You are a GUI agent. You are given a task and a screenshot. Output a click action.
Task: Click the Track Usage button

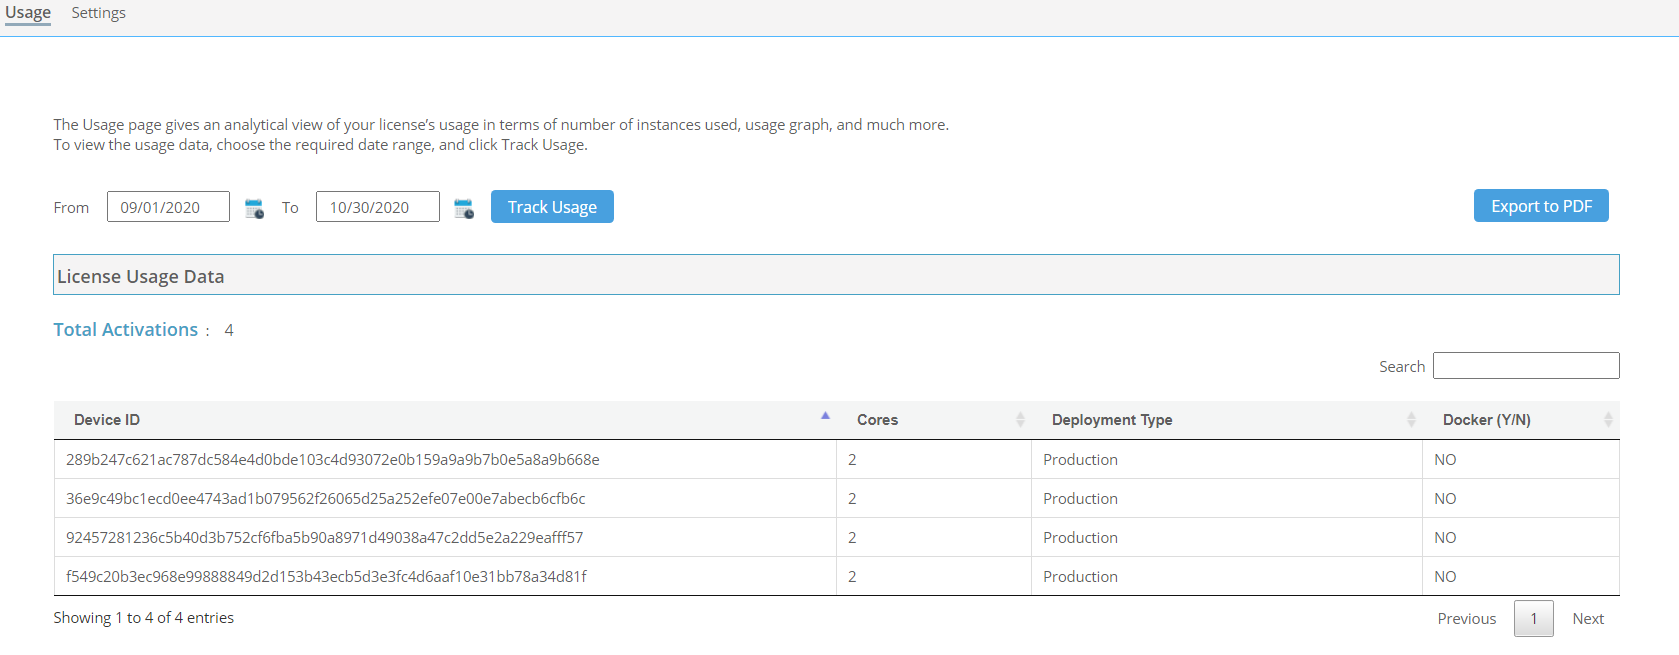552,207
